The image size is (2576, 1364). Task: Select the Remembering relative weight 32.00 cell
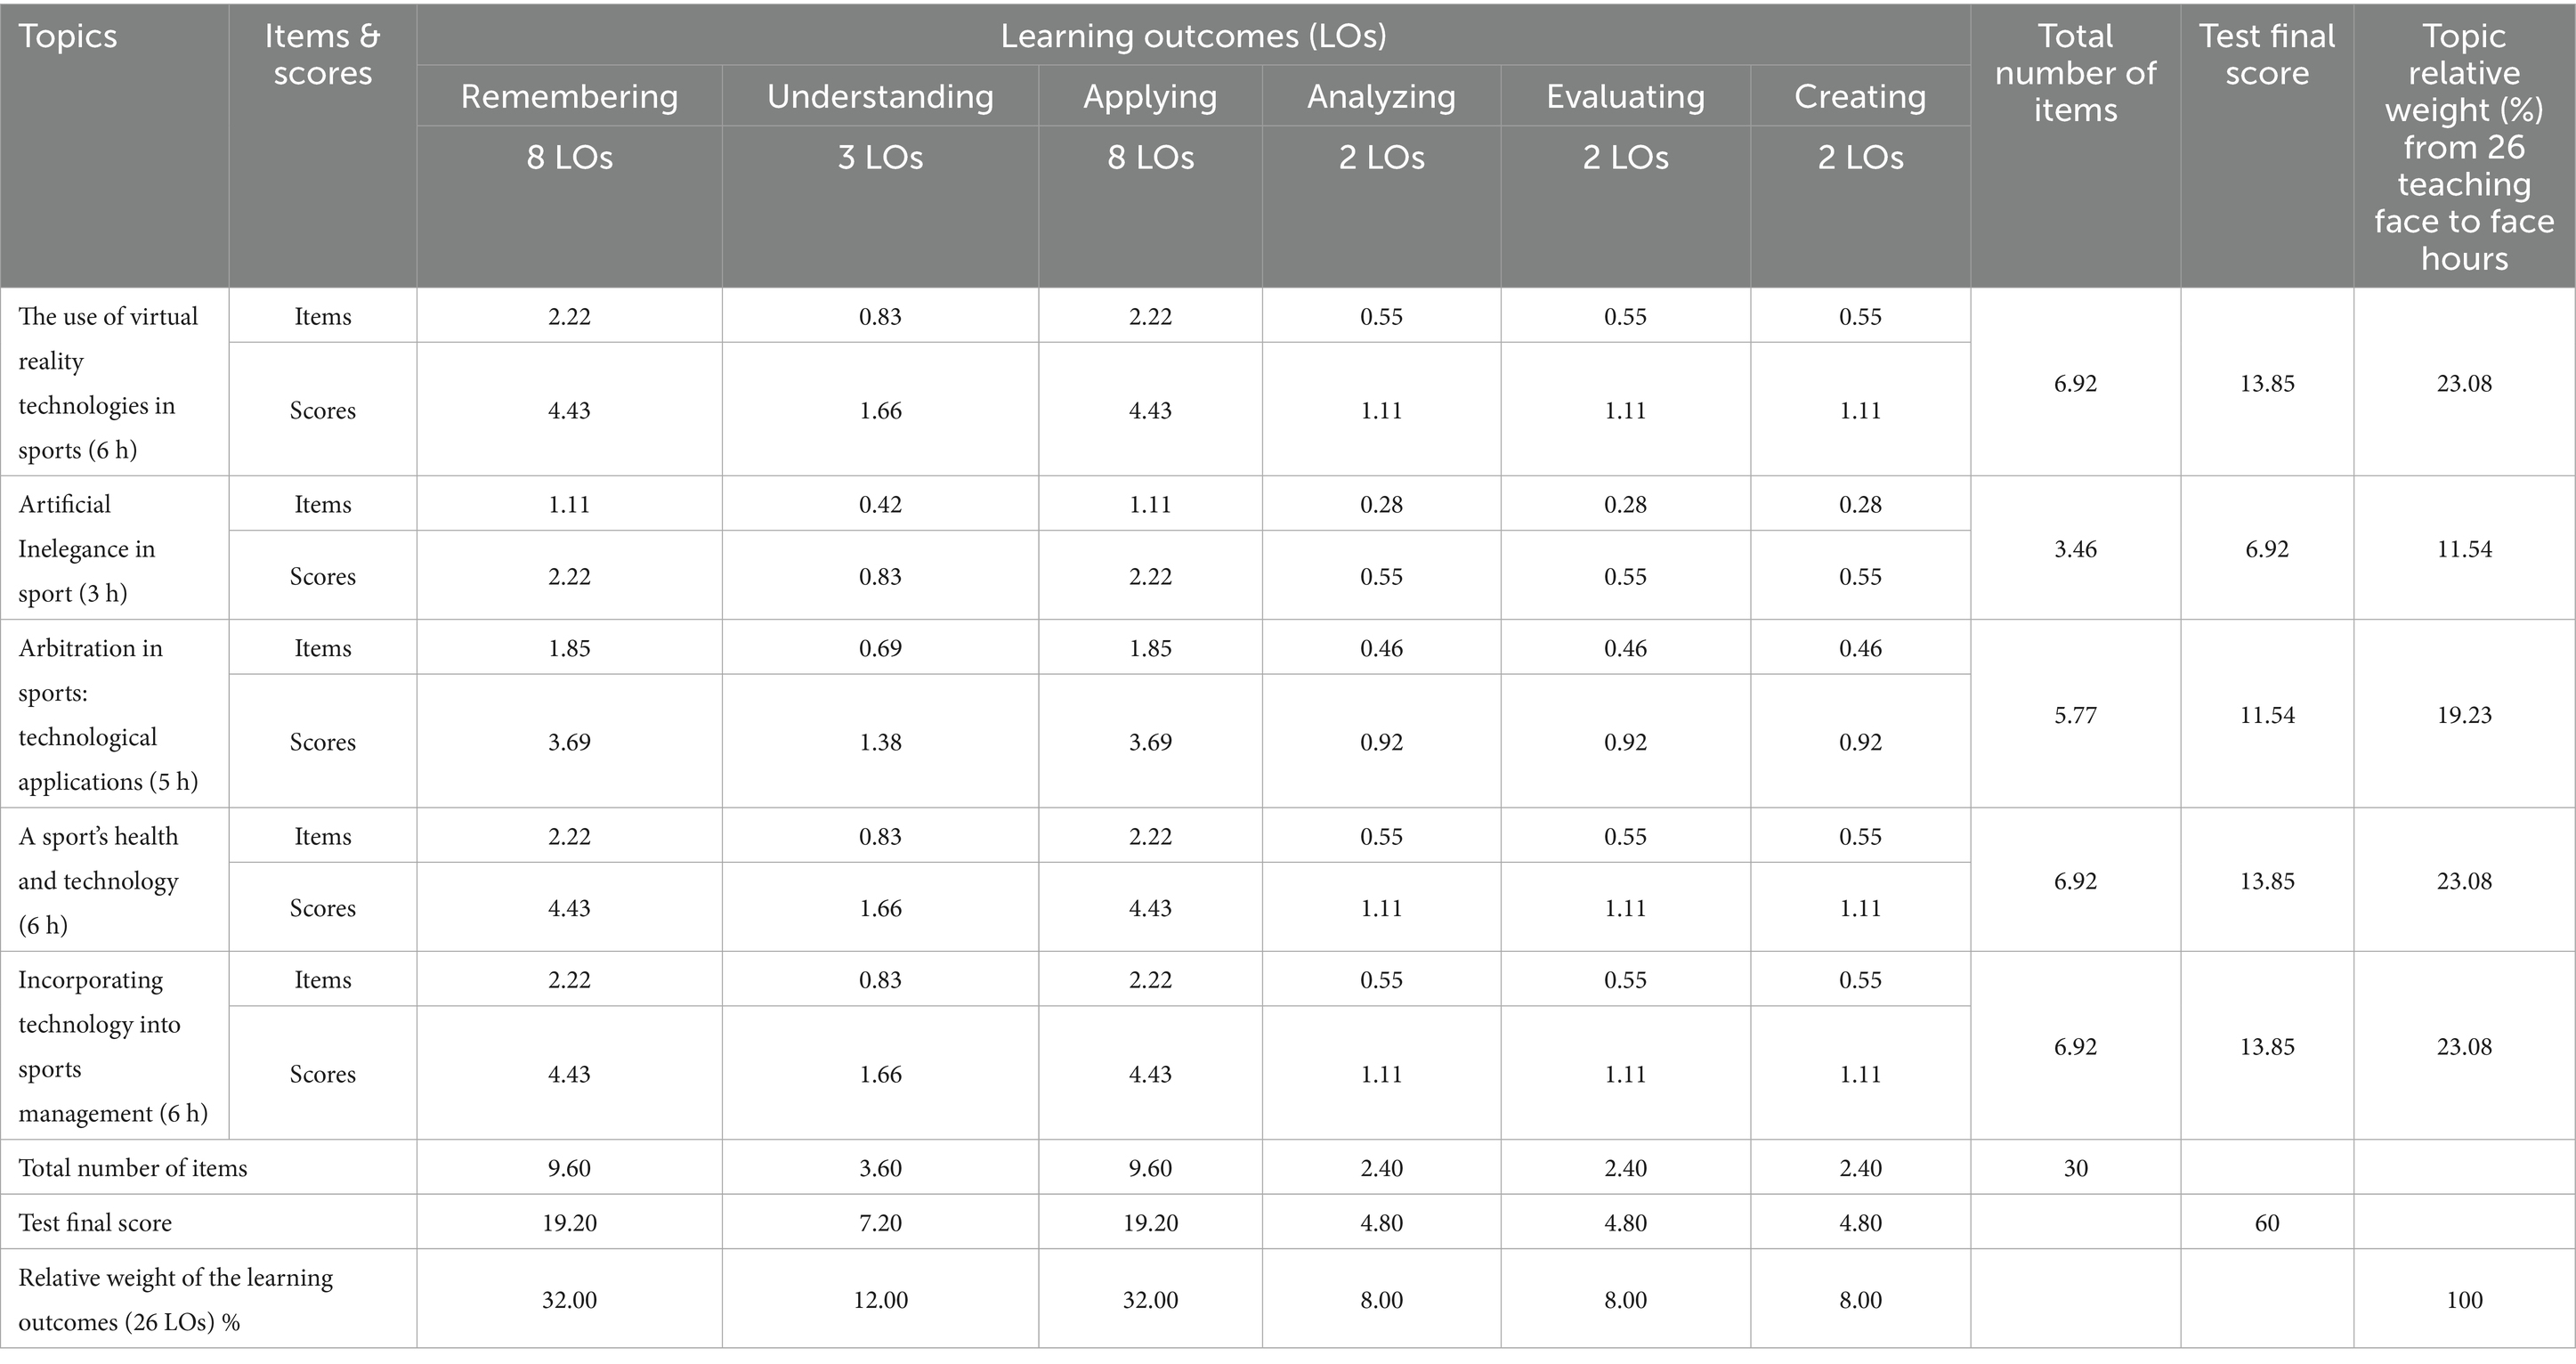[x=569, y=1300]
